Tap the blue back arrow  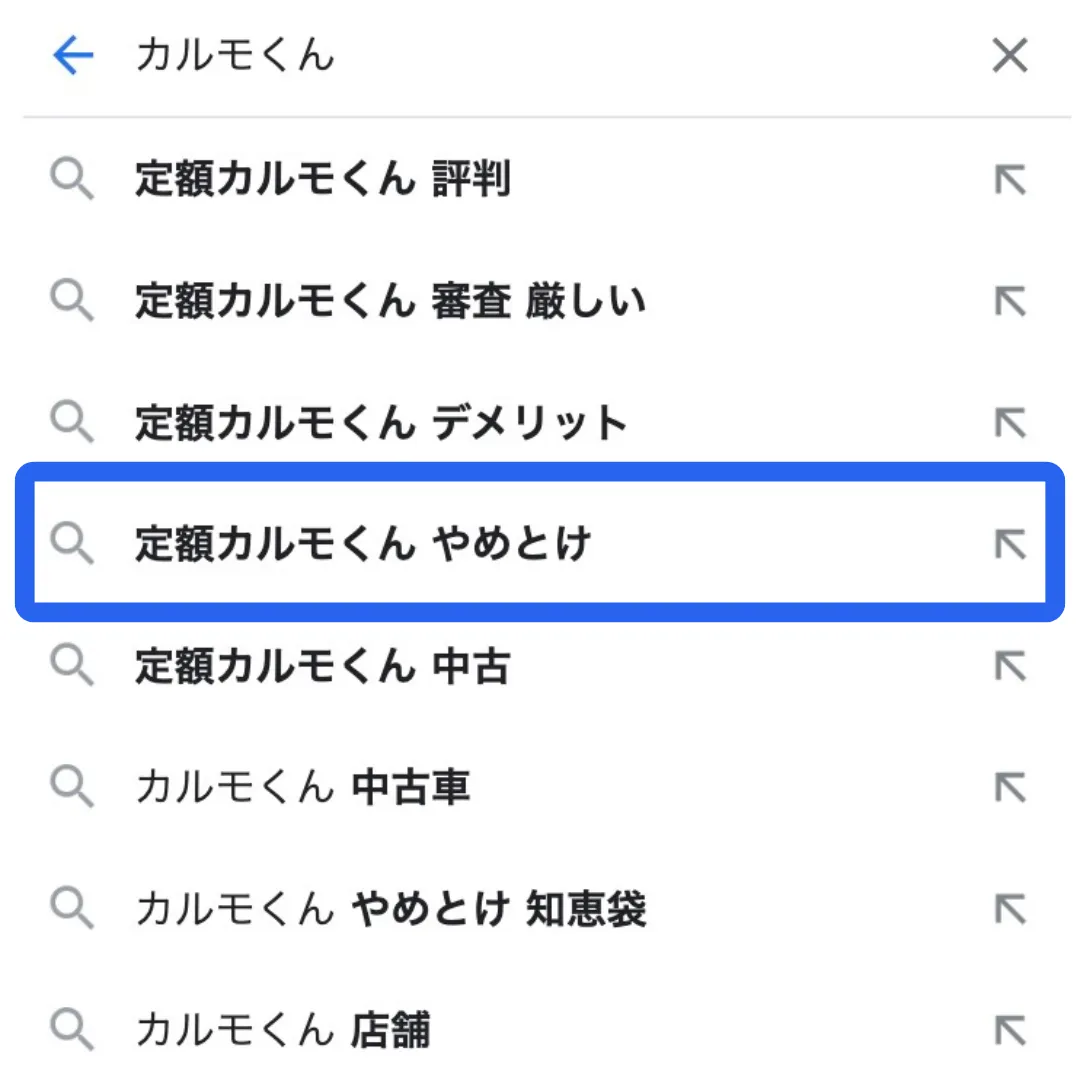pos(73,55)
